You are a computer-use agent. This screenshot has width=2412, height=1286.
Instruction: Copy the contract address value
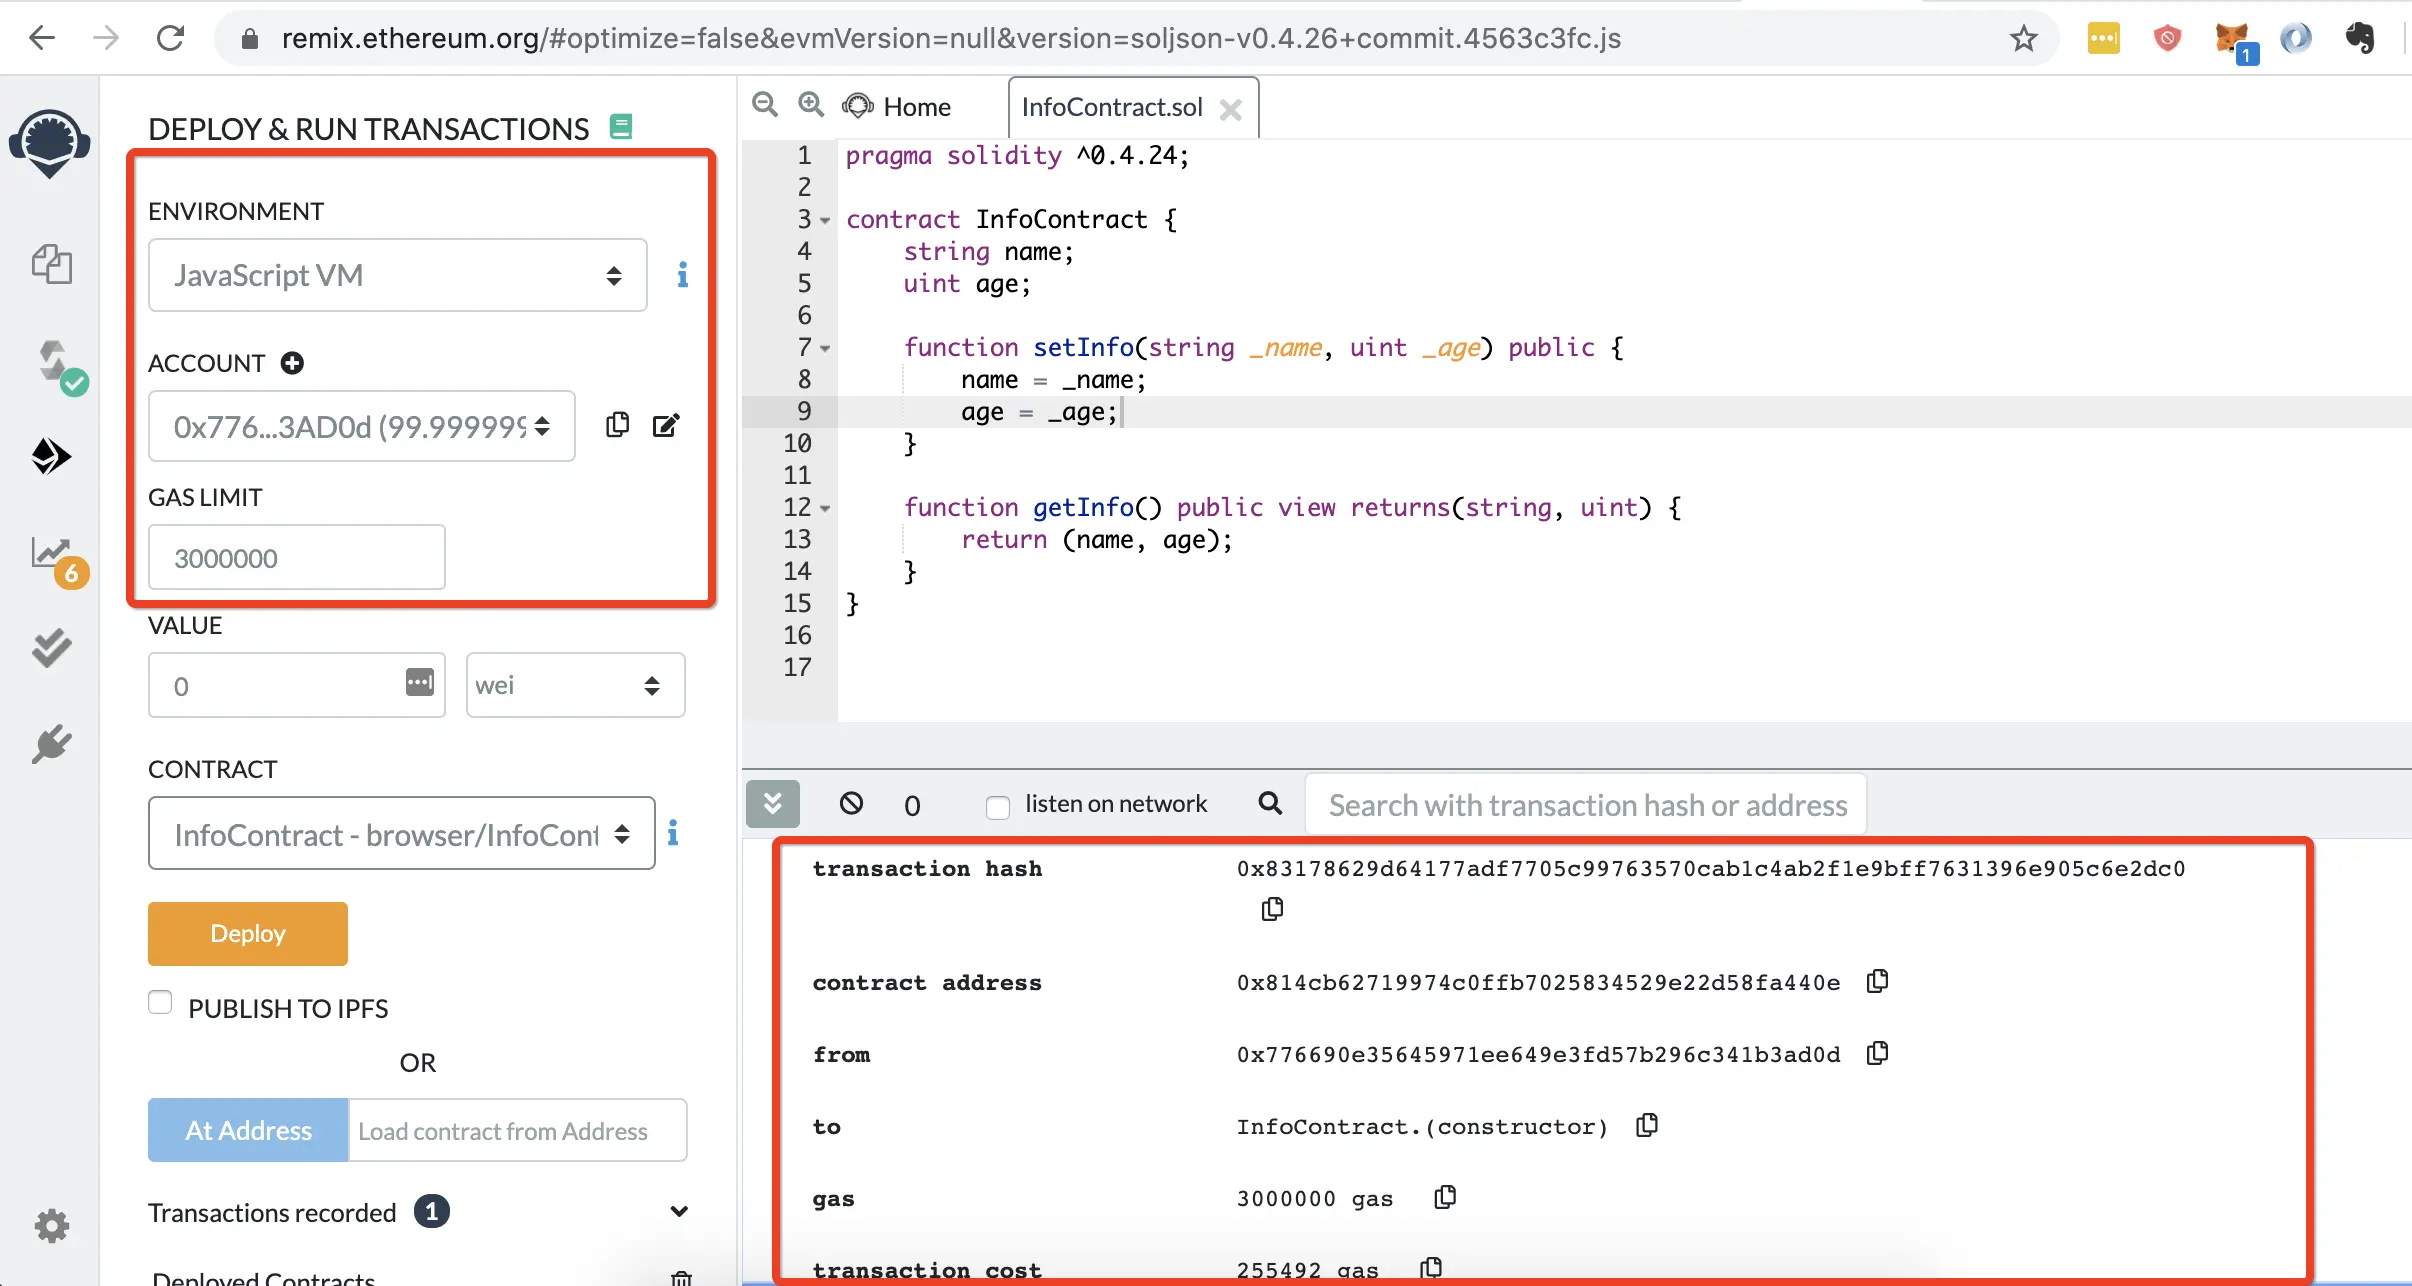click(x=1877, y=981)
